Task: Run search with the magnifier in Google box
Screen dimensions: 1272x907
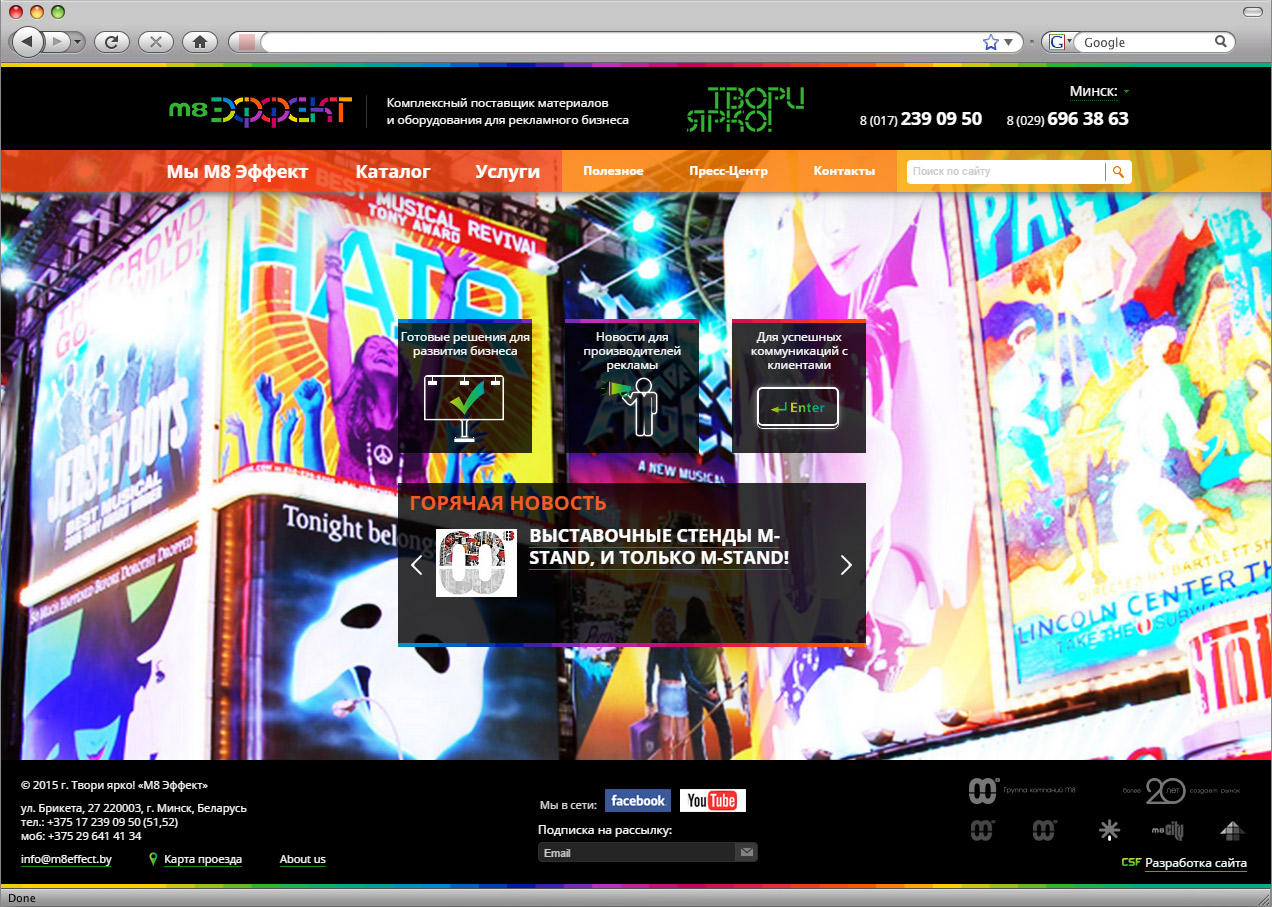Action: [1221, 42]
